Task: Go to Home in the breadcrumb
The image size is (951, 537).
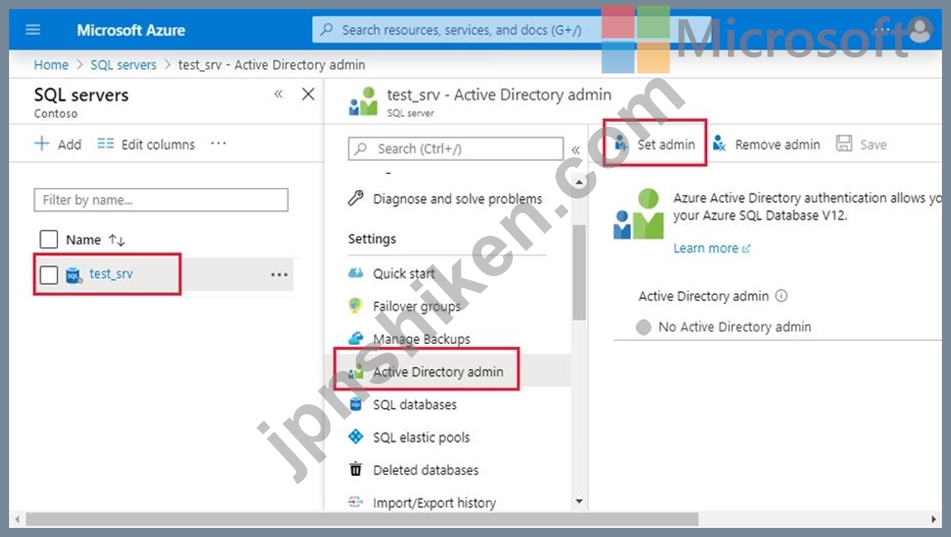Action: 51,64
